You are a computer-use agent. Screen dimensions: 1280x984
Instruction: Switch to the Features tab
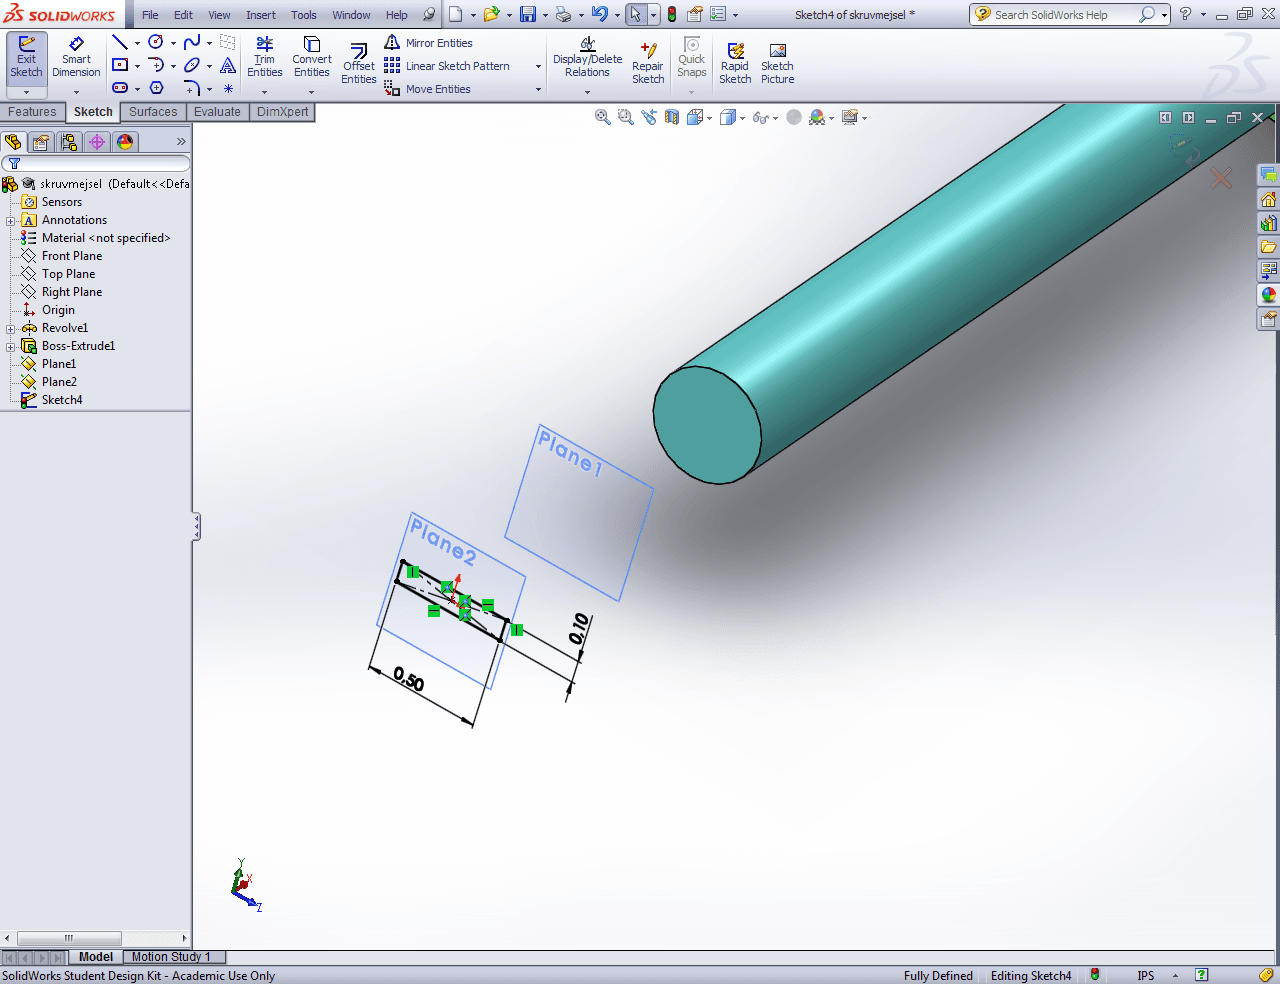click(33, 112)
